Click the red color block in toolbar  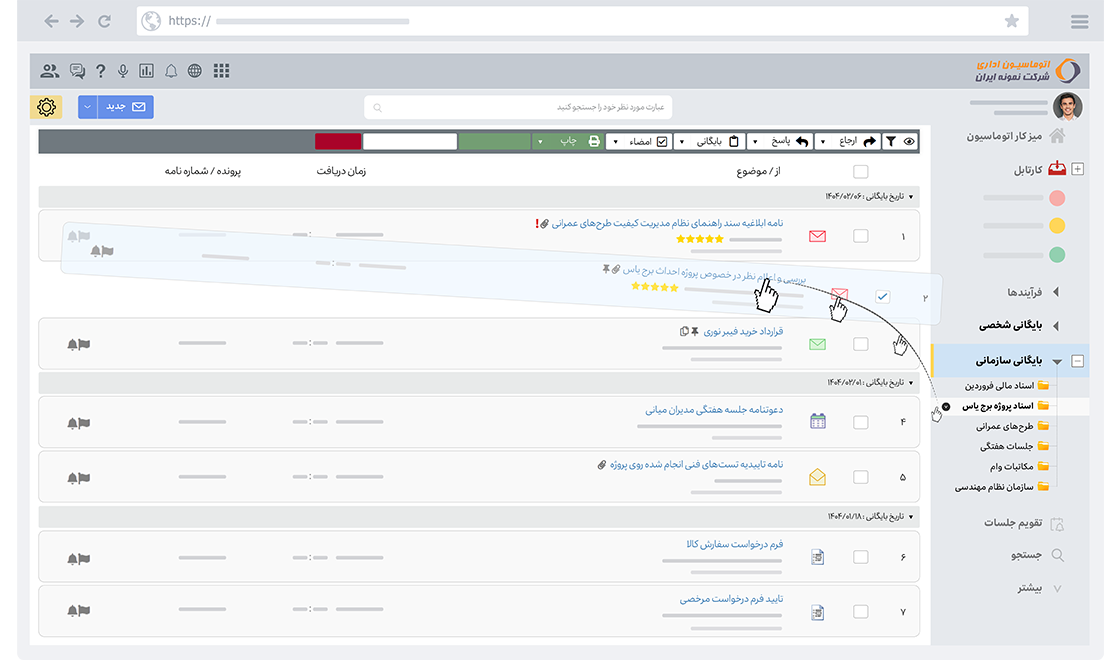(338, 142)
